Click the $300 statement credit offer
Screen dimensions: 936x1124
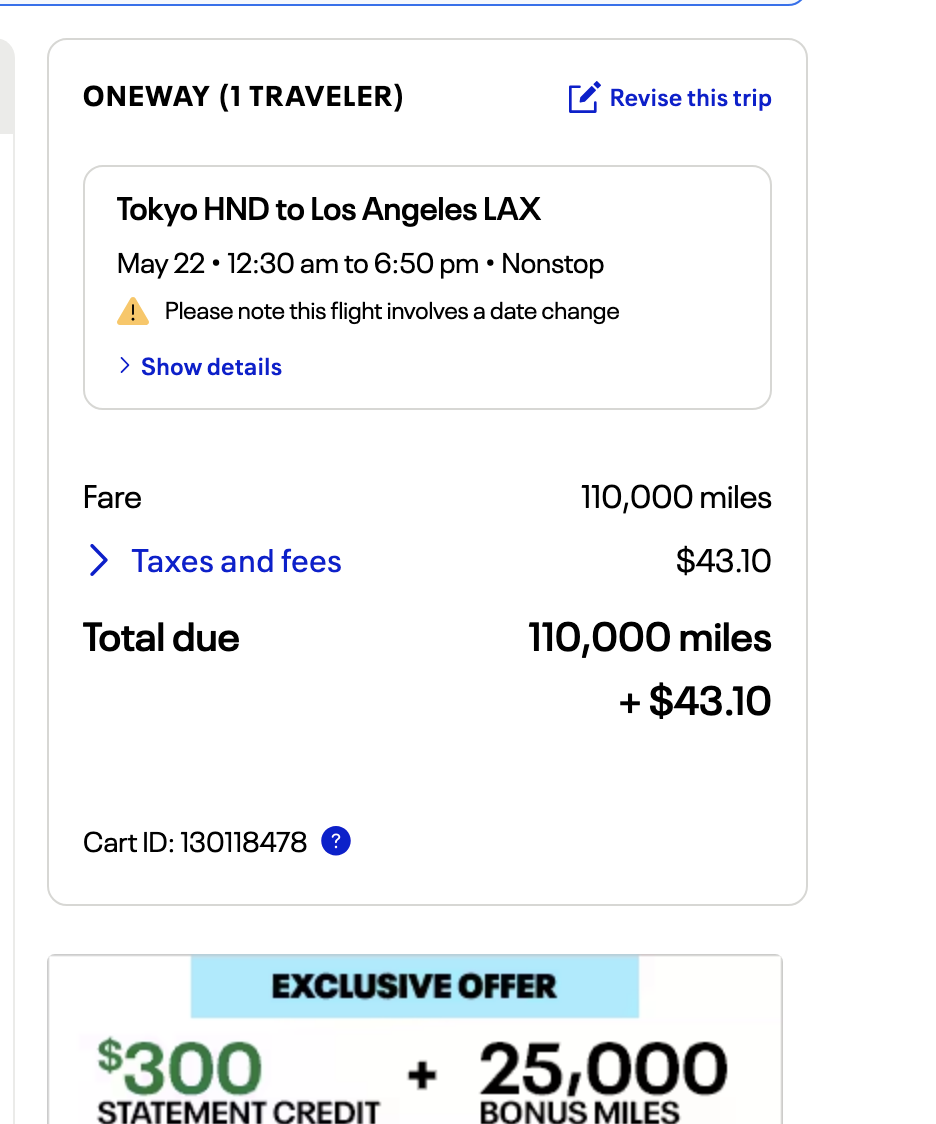coord(180,1072)
